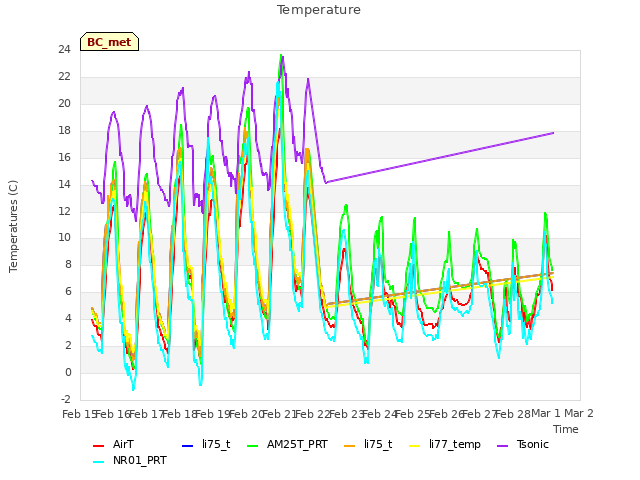Toggle the AM25T_PRT legend label
This screenshot has width=640, height=480.
(297, 444)
